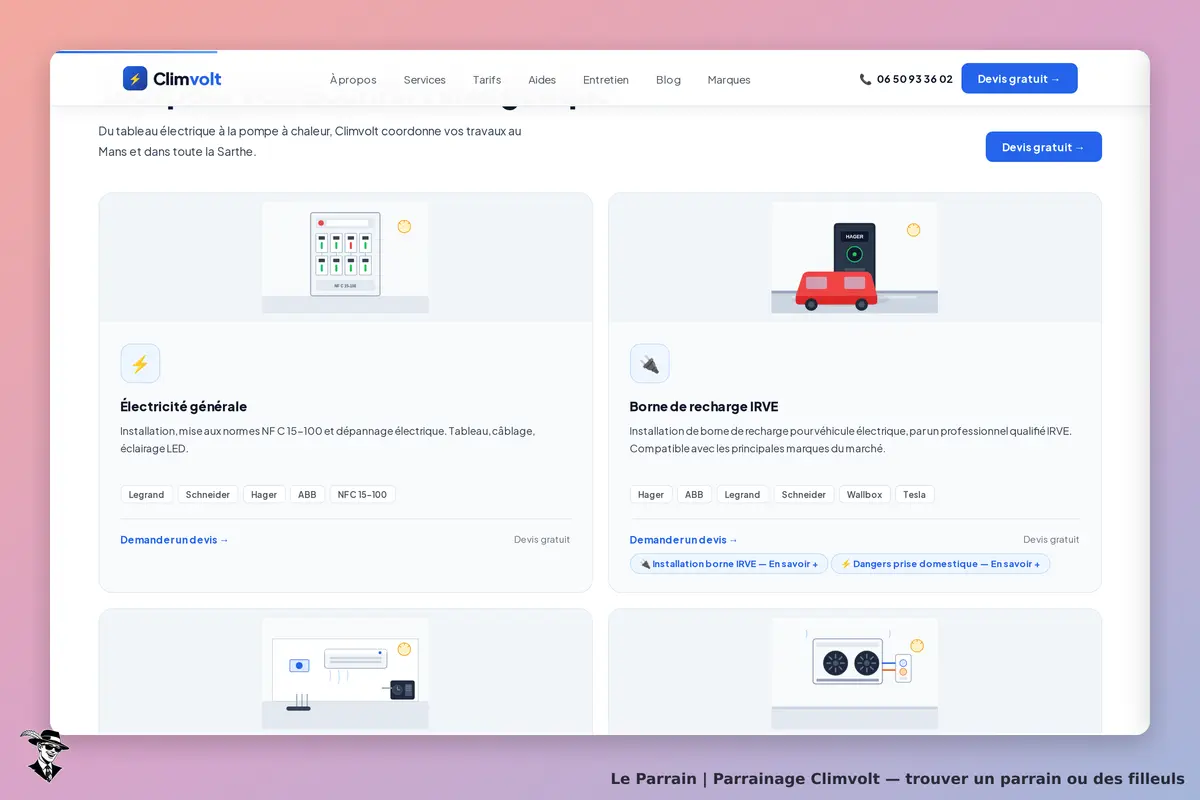Open the À propos menu item

click(353, 80)
